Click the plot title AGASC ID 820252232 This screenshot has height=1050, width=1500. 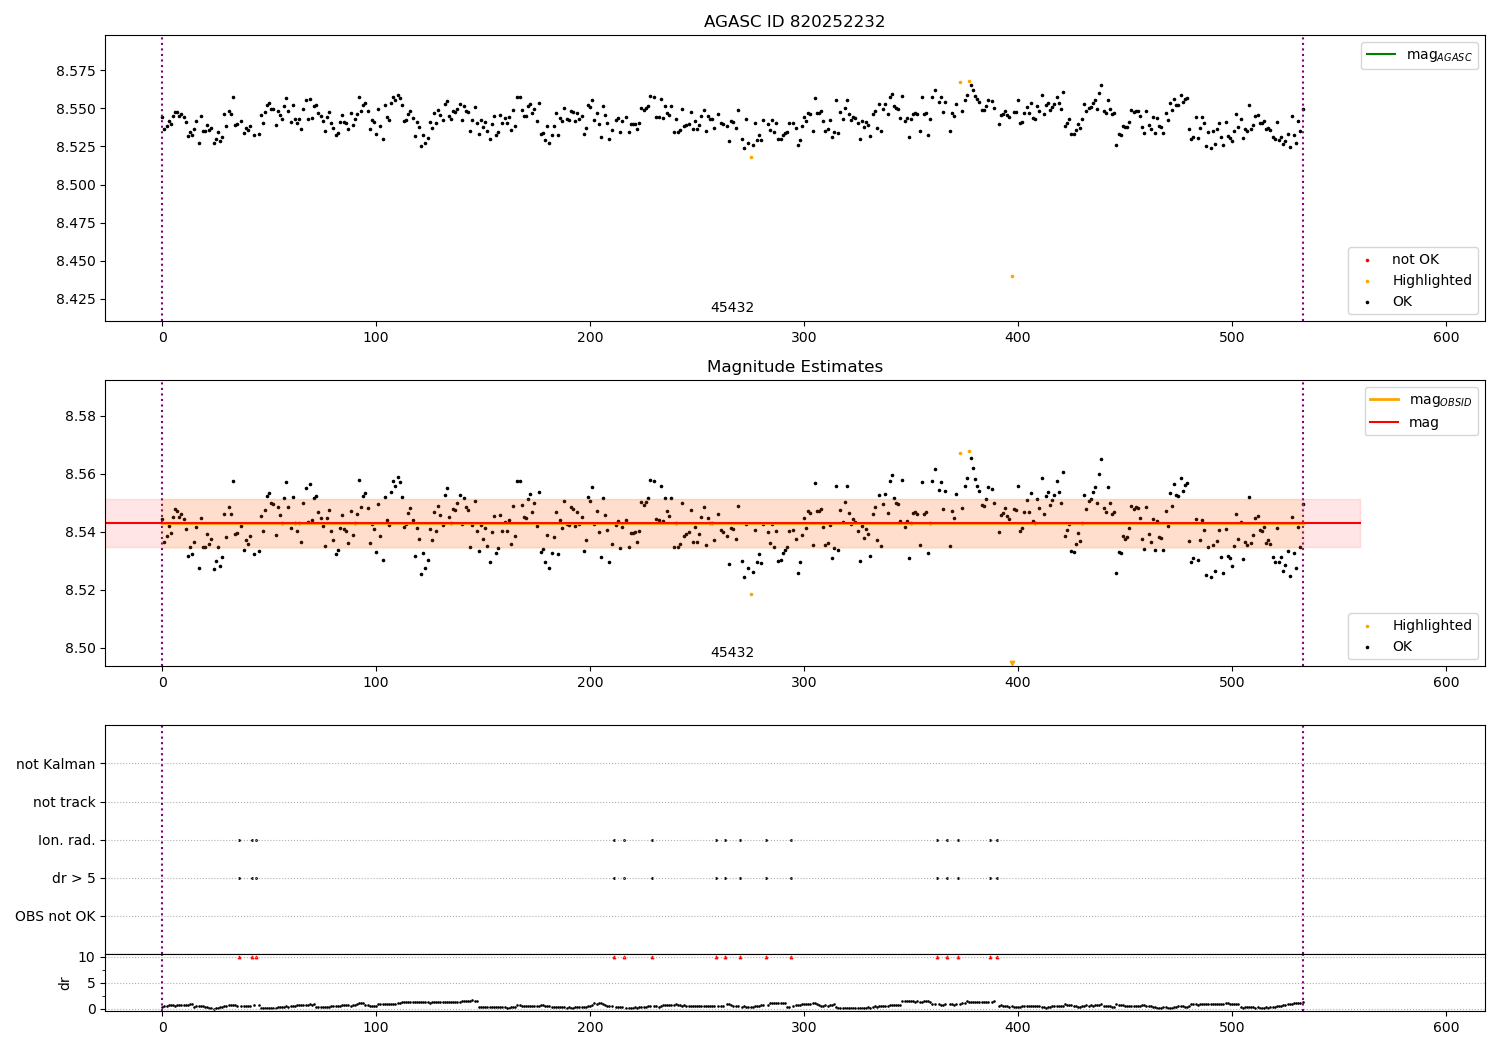[794, 22]
